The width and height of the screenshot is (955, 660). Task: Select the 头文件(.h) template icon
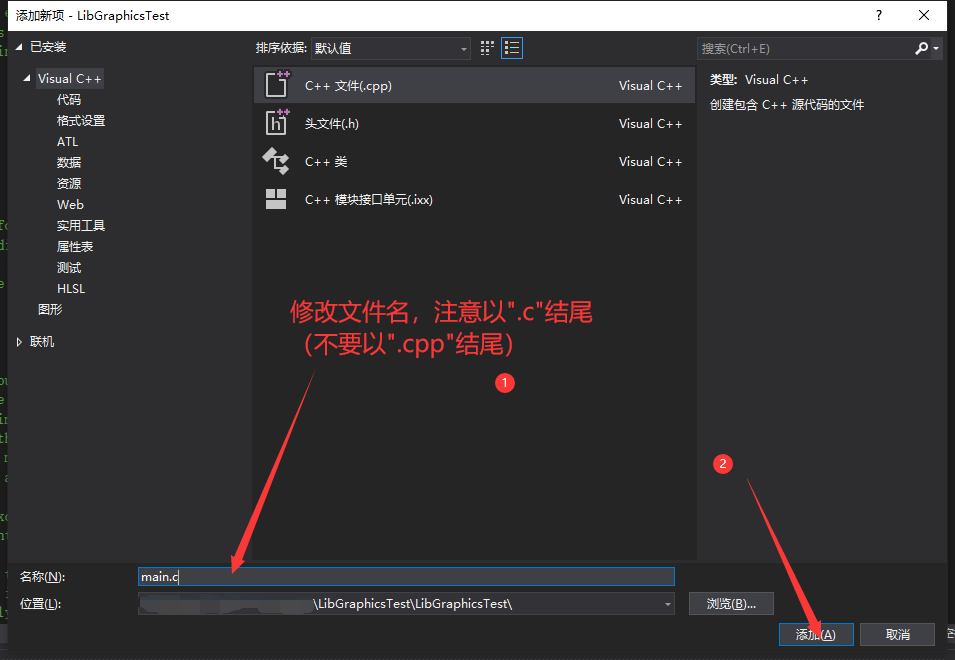[277, 123]
